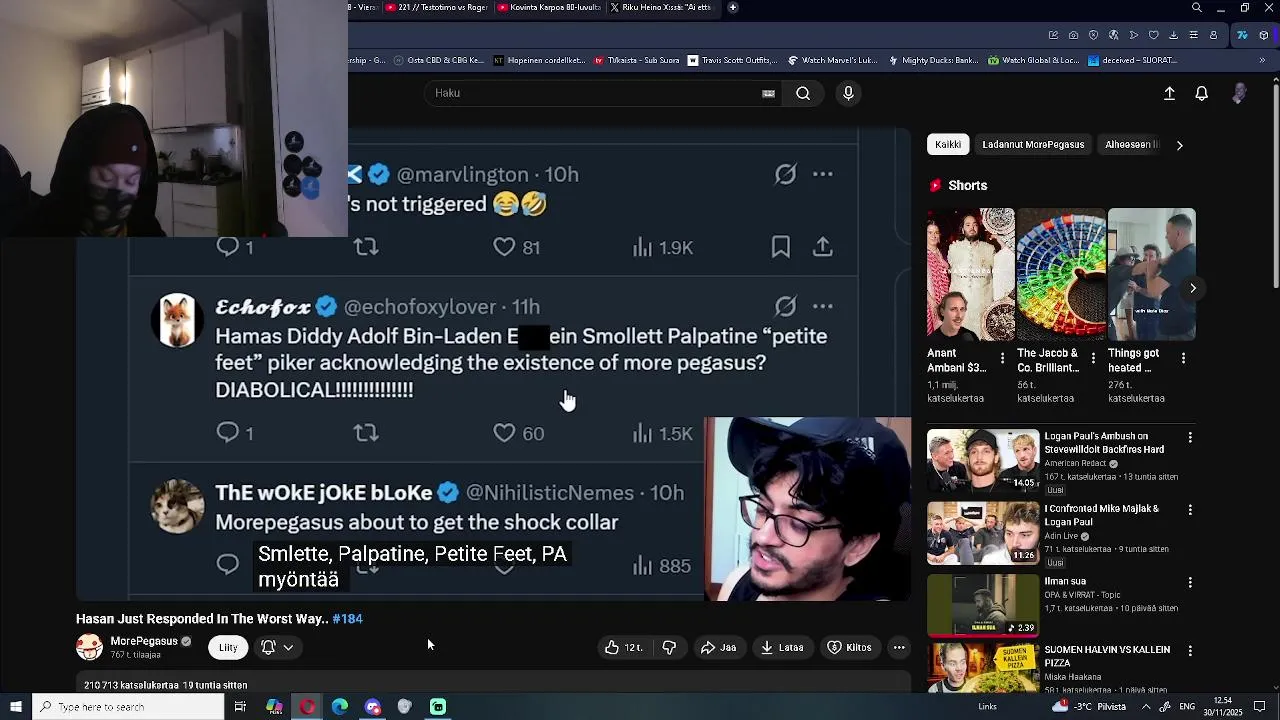
Task: Open the MorePegasus channel name link
Action: click(144, 641)
